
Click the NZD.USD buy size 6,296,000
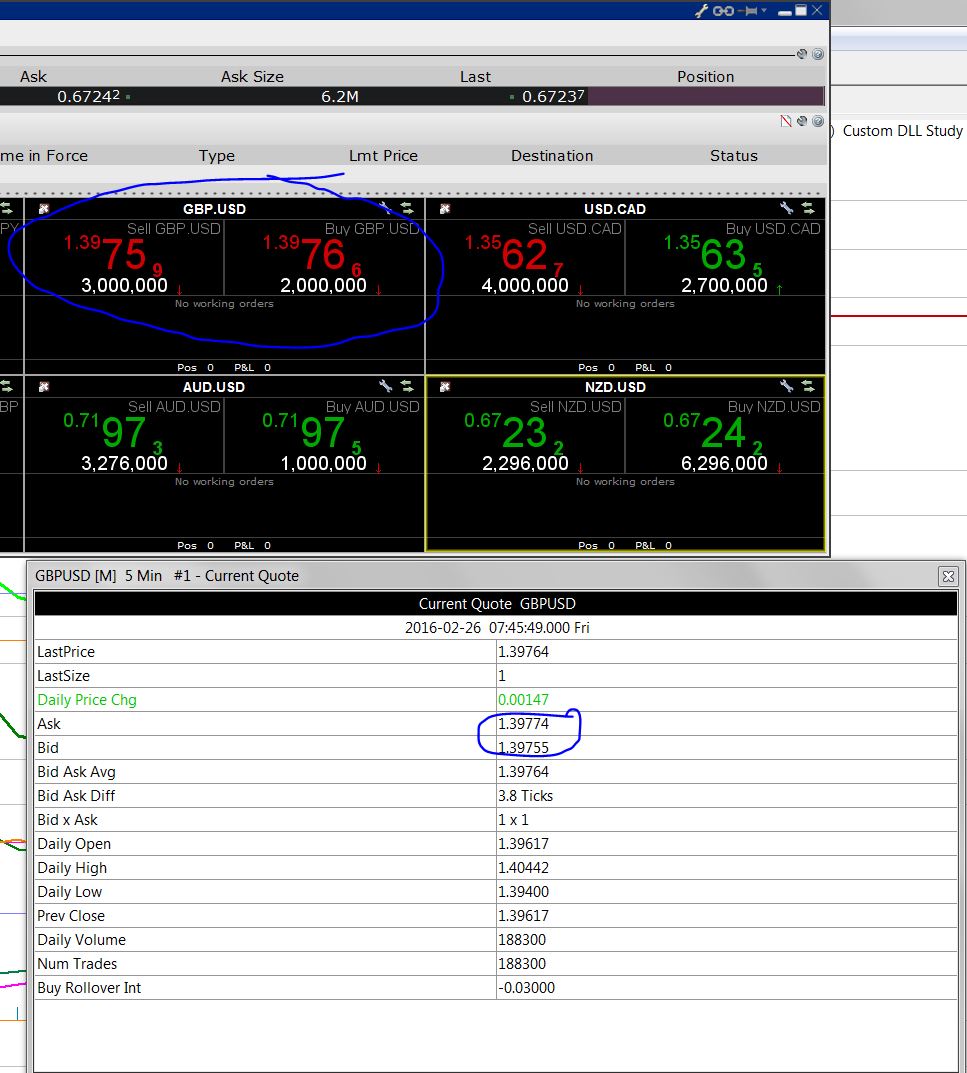tap(724, 463)
